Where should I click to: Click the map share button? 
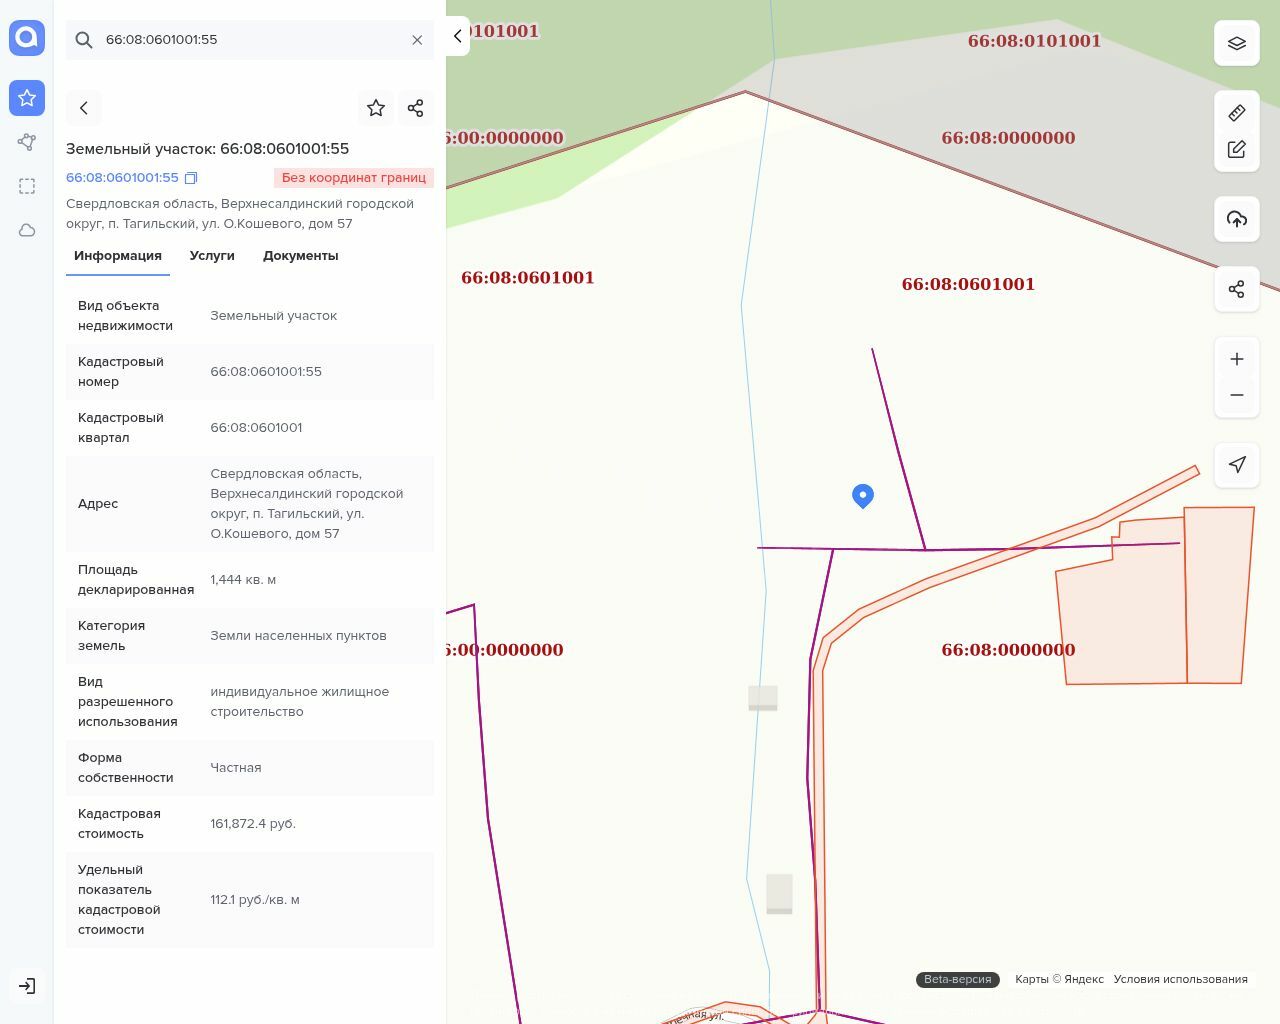click(x=1237, y=289)
